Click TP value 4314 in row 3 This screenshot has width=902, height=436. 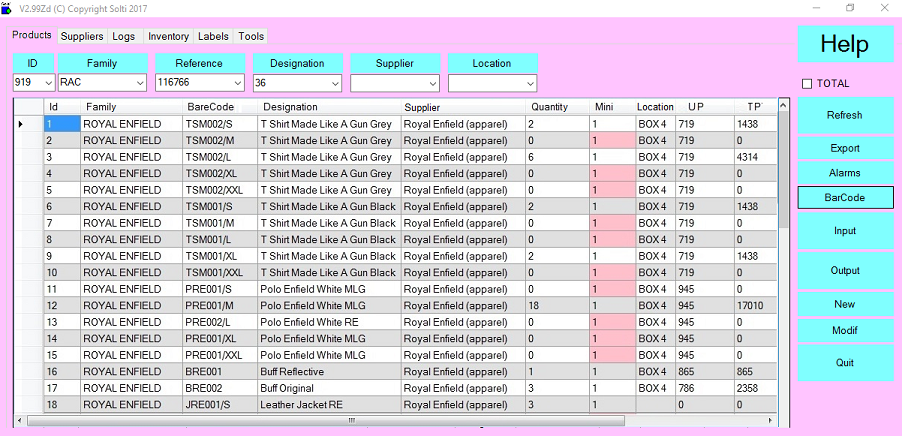click(x=755, y=157)
